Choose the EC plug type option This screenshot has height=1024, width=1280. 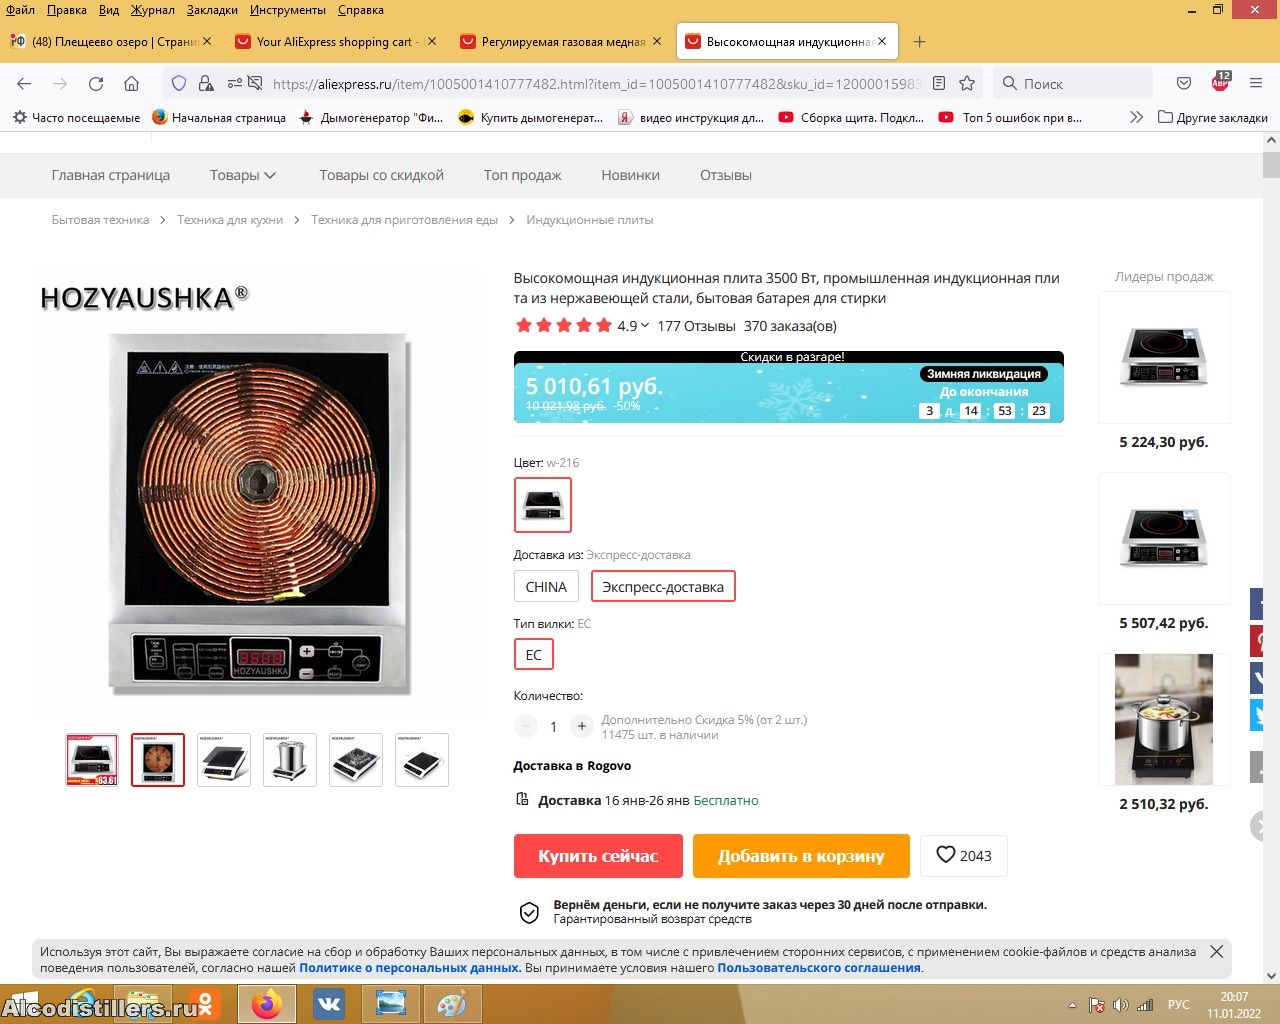click(x=533, y=655)
